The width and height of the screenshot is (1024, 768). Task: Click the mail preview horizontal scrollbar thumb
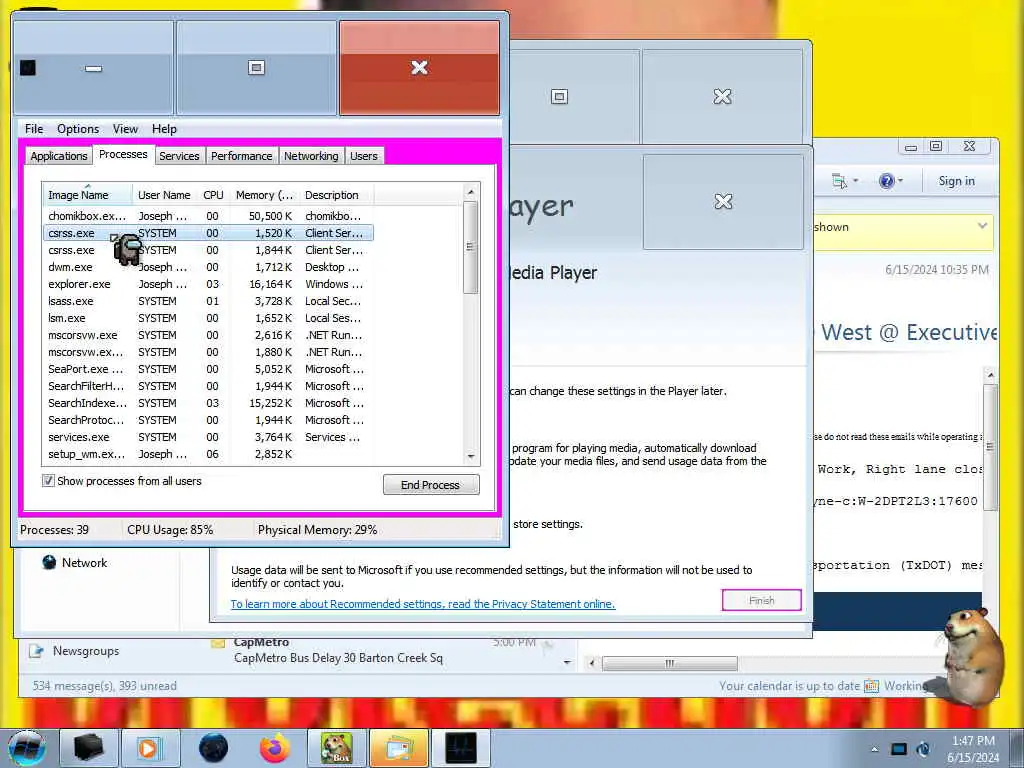pos(669,664)
